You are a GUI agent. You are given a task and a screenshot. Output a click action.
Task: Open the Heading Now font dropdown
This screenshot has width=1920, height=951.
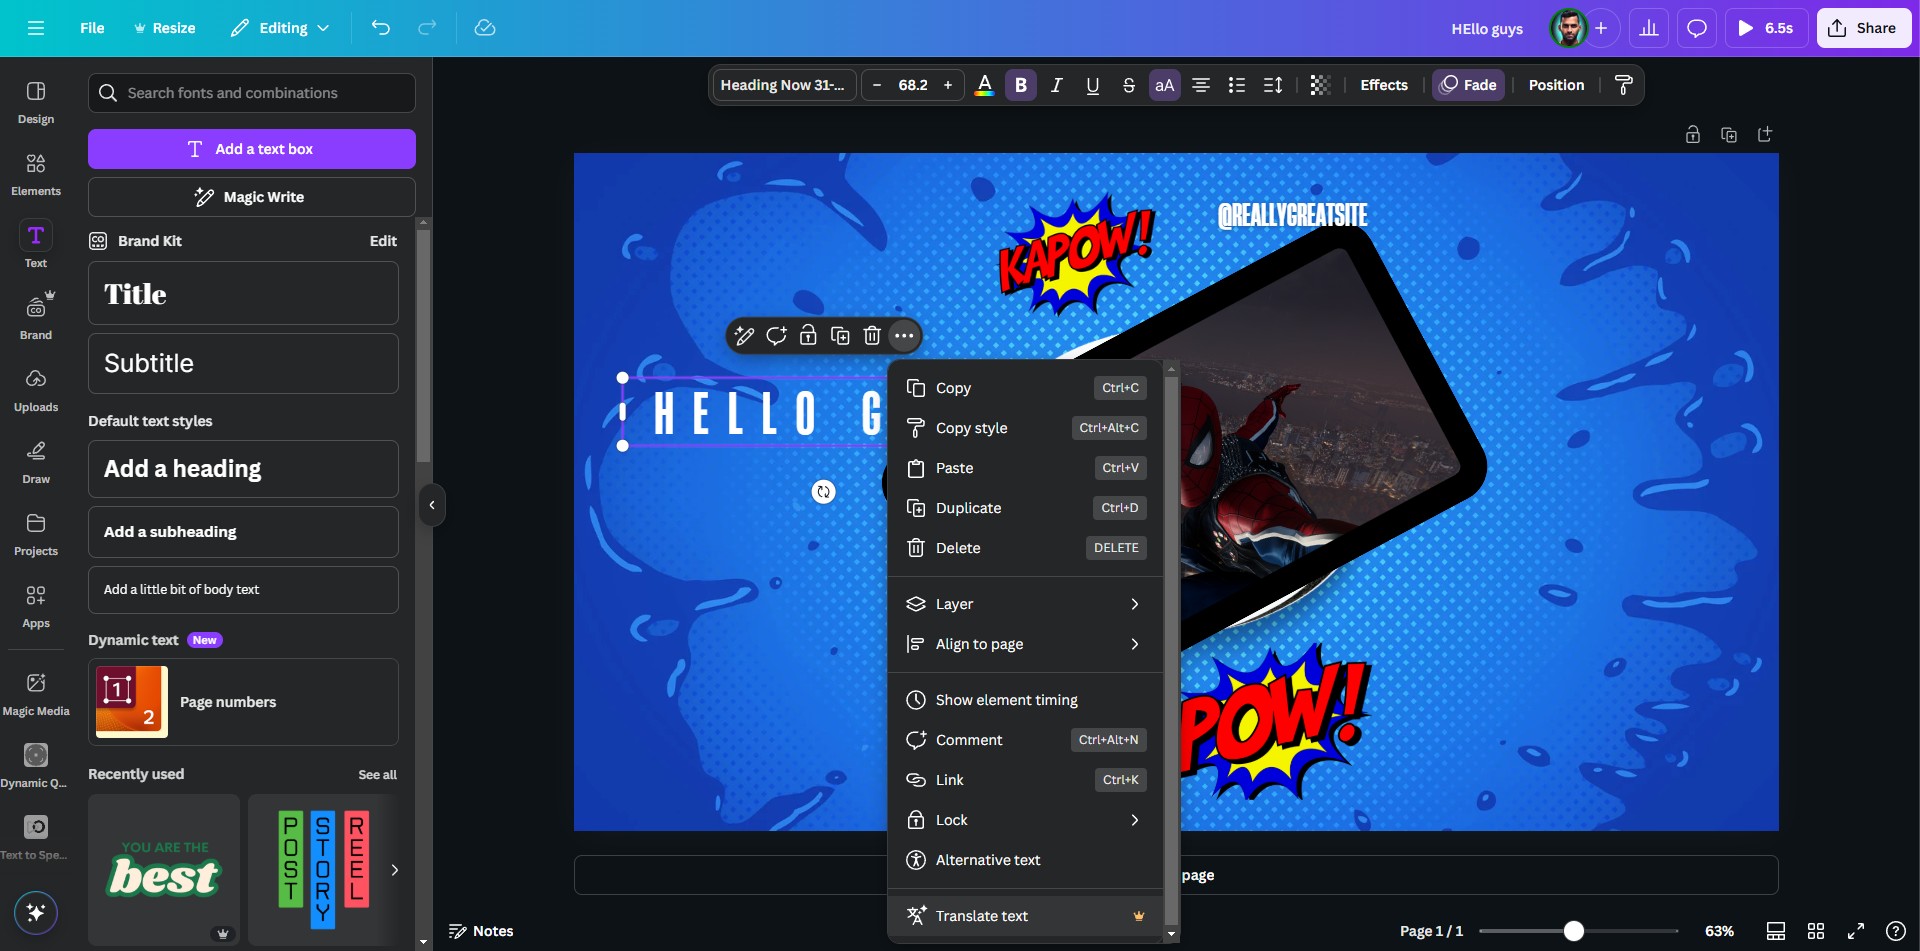click(783, 85)
